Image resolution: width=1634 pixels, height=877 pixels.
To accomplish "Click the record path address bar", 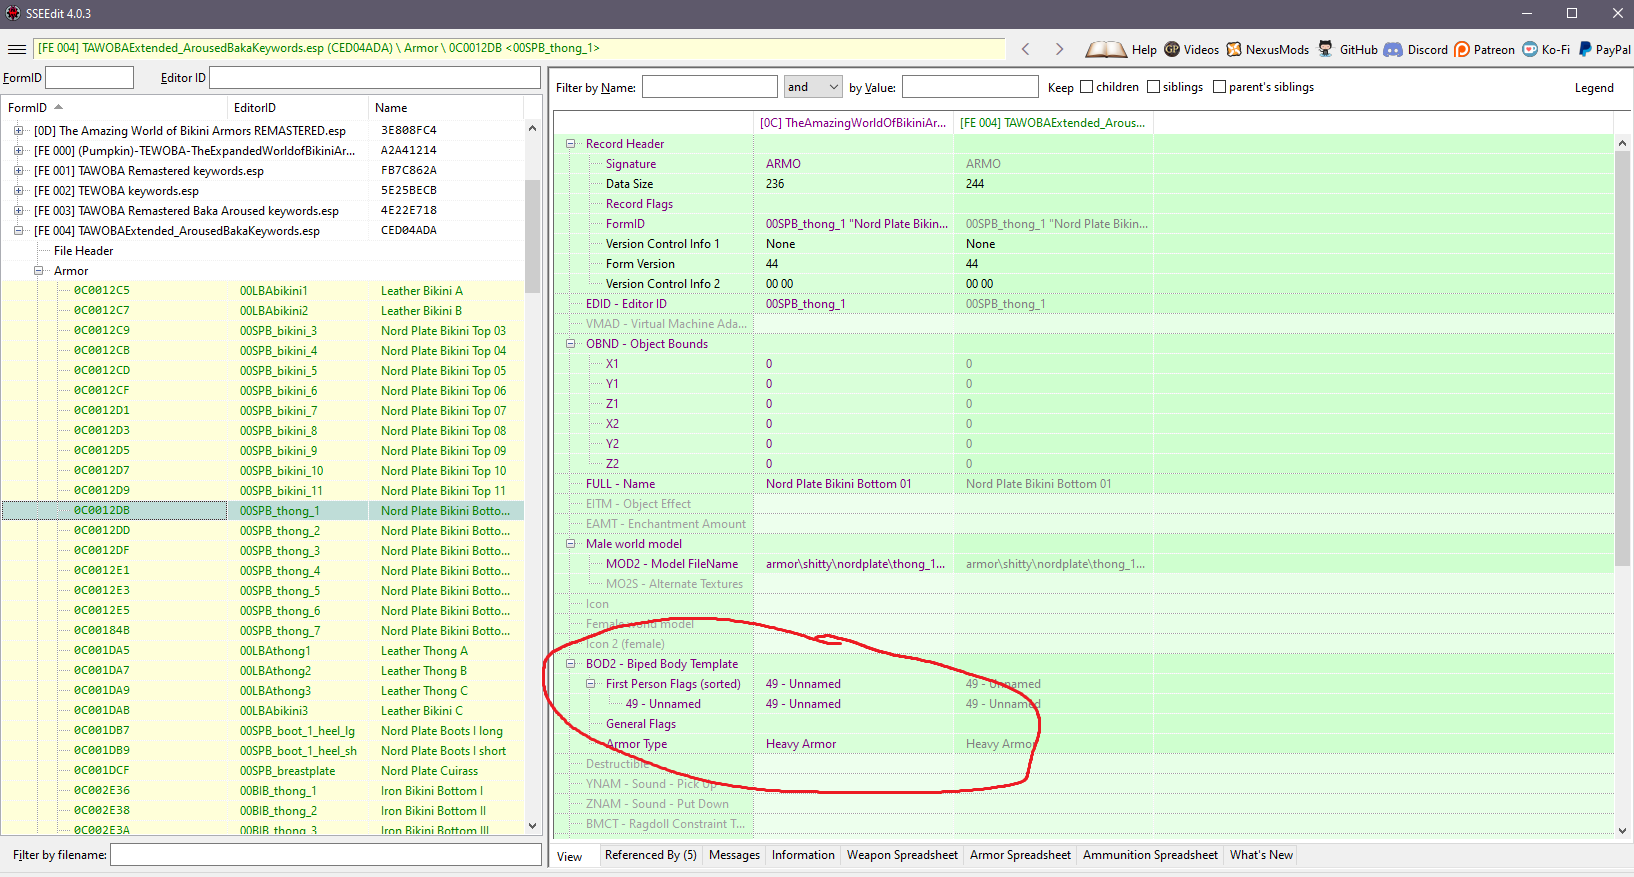I will (520, 48).
